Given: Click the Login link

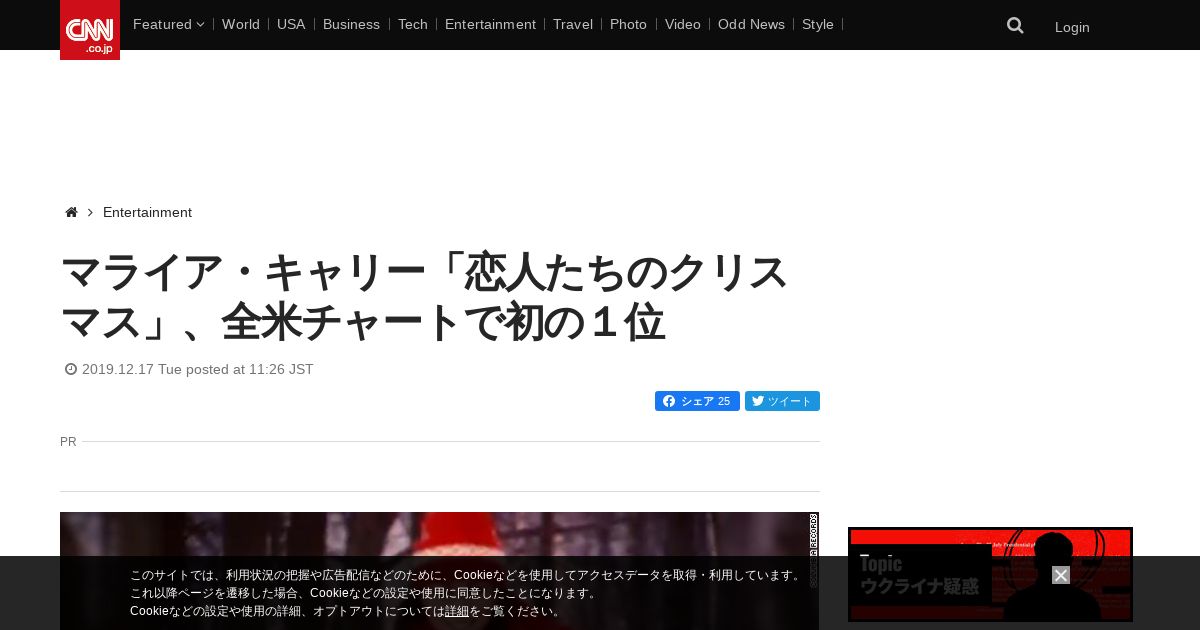Looking at the screenshot, I should tap(1072, 27).
